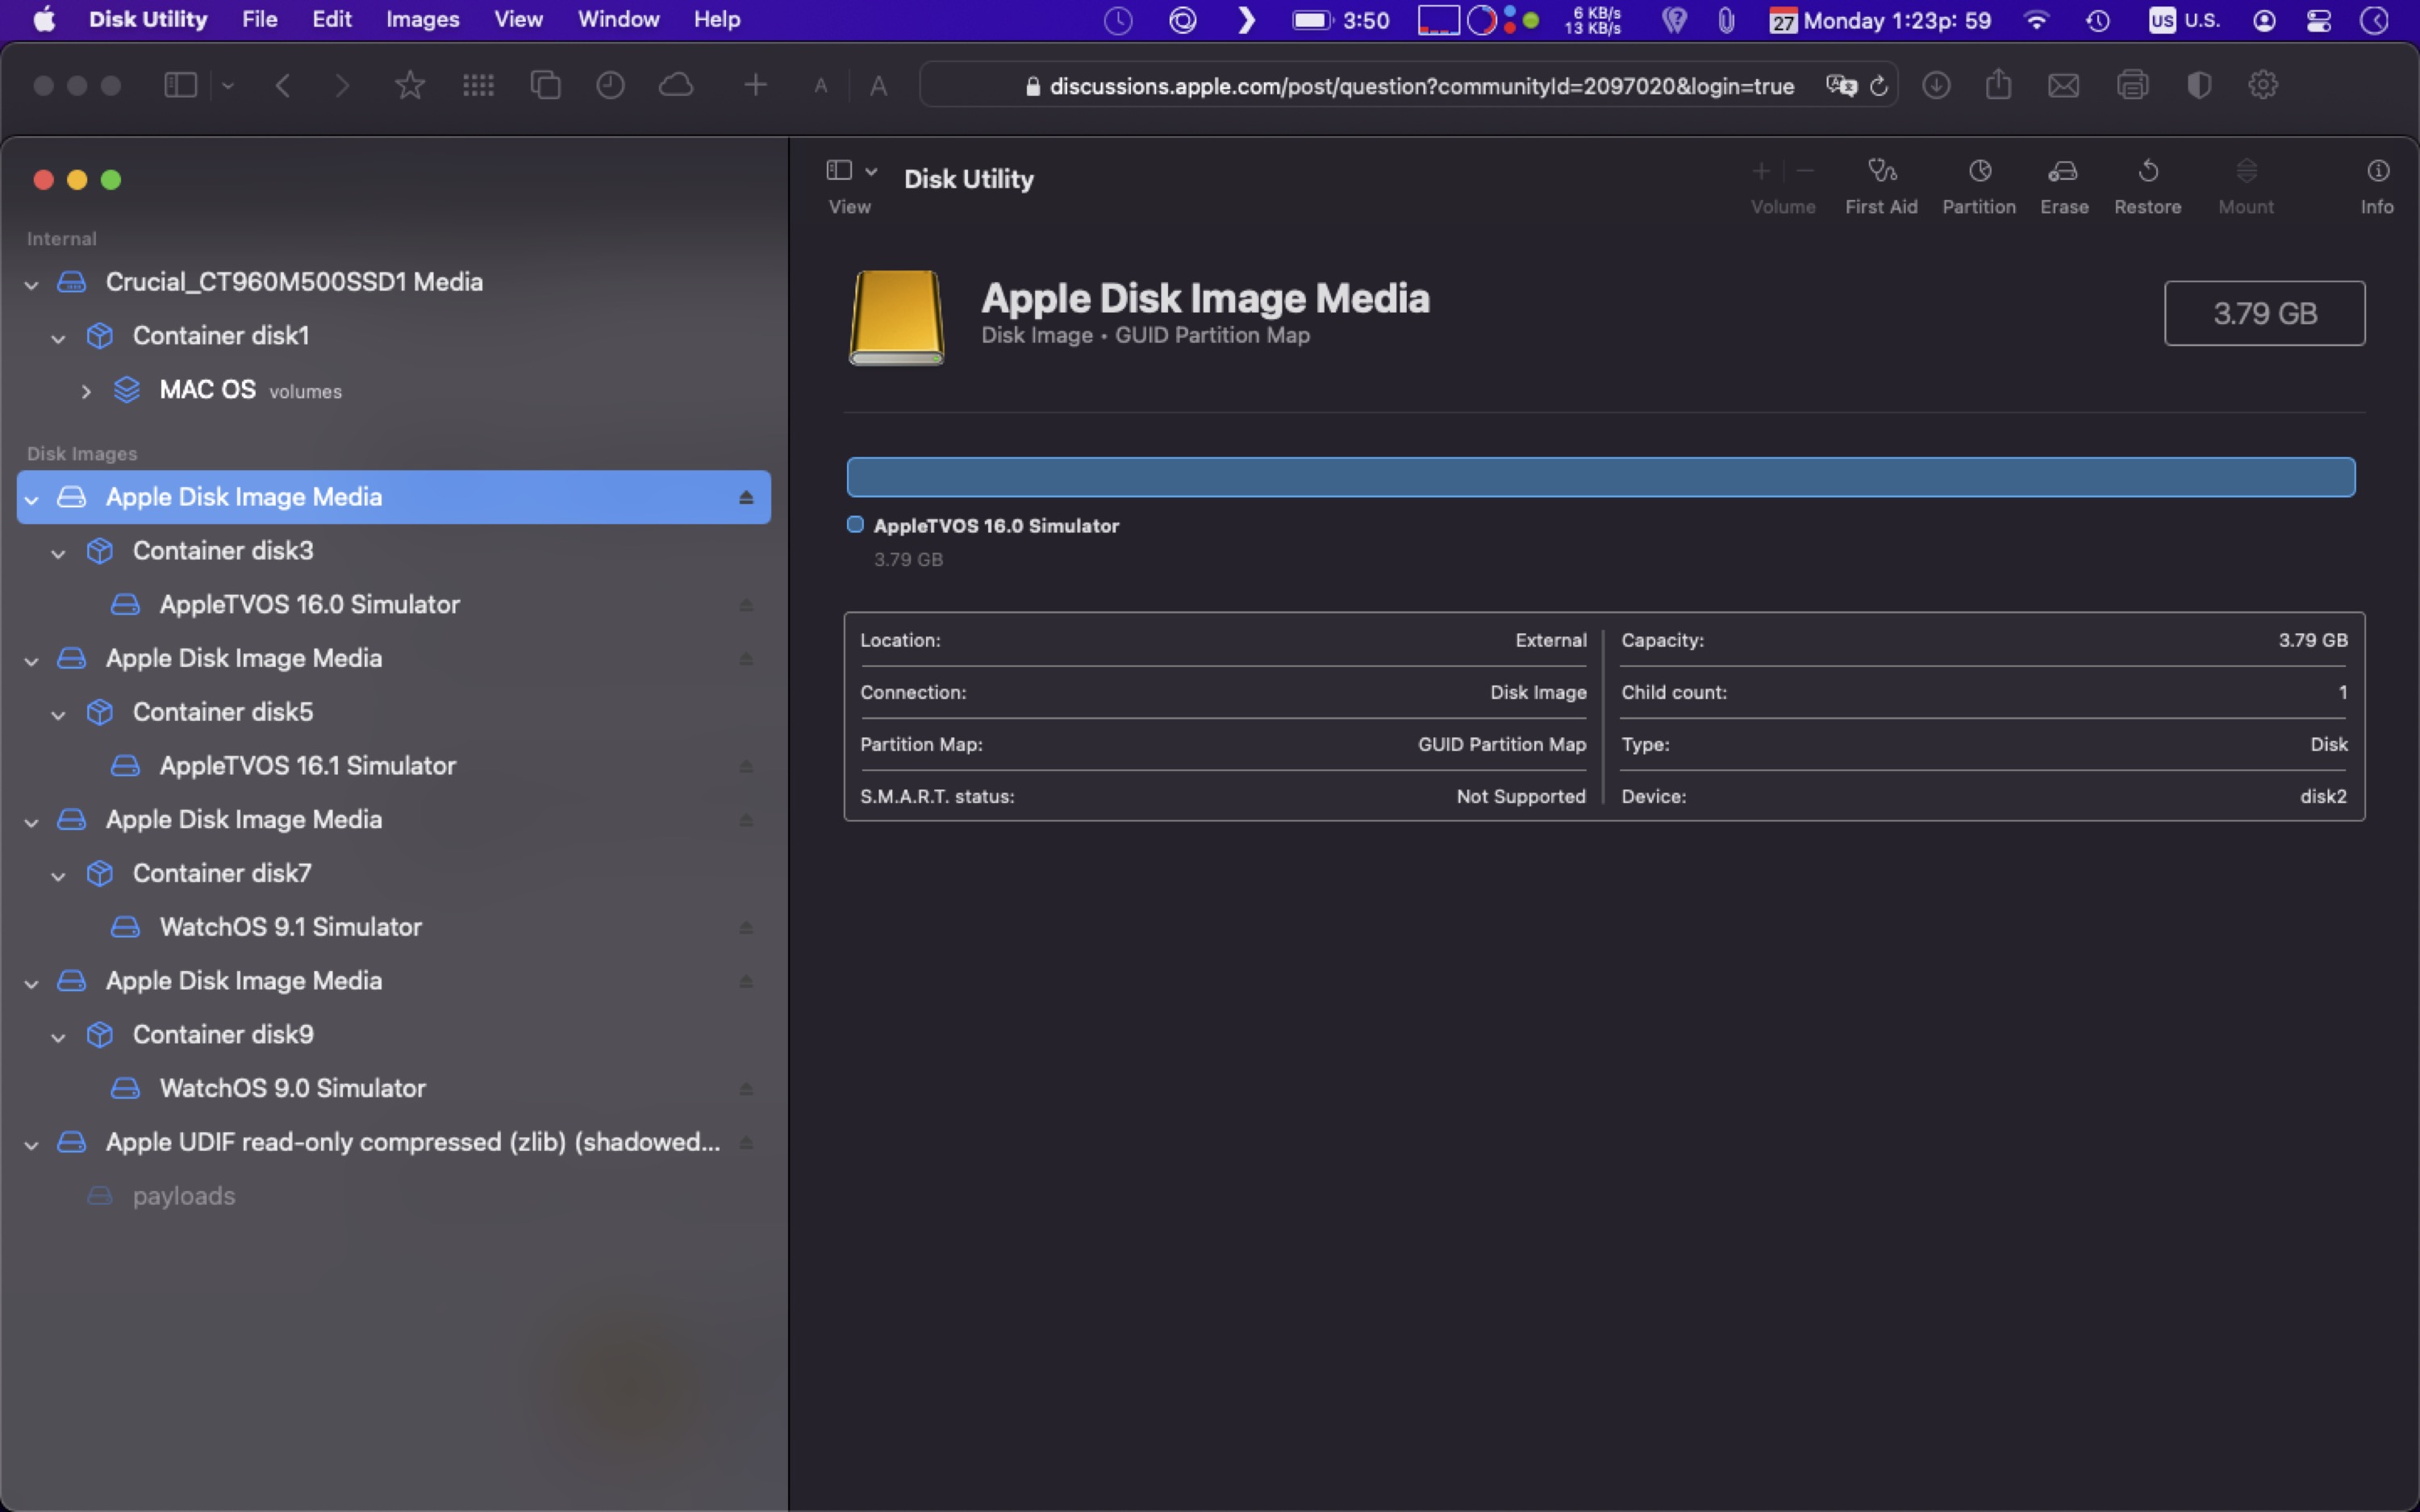Eject AppleTVOS 16.1 Simulator volume

(746, 767)
